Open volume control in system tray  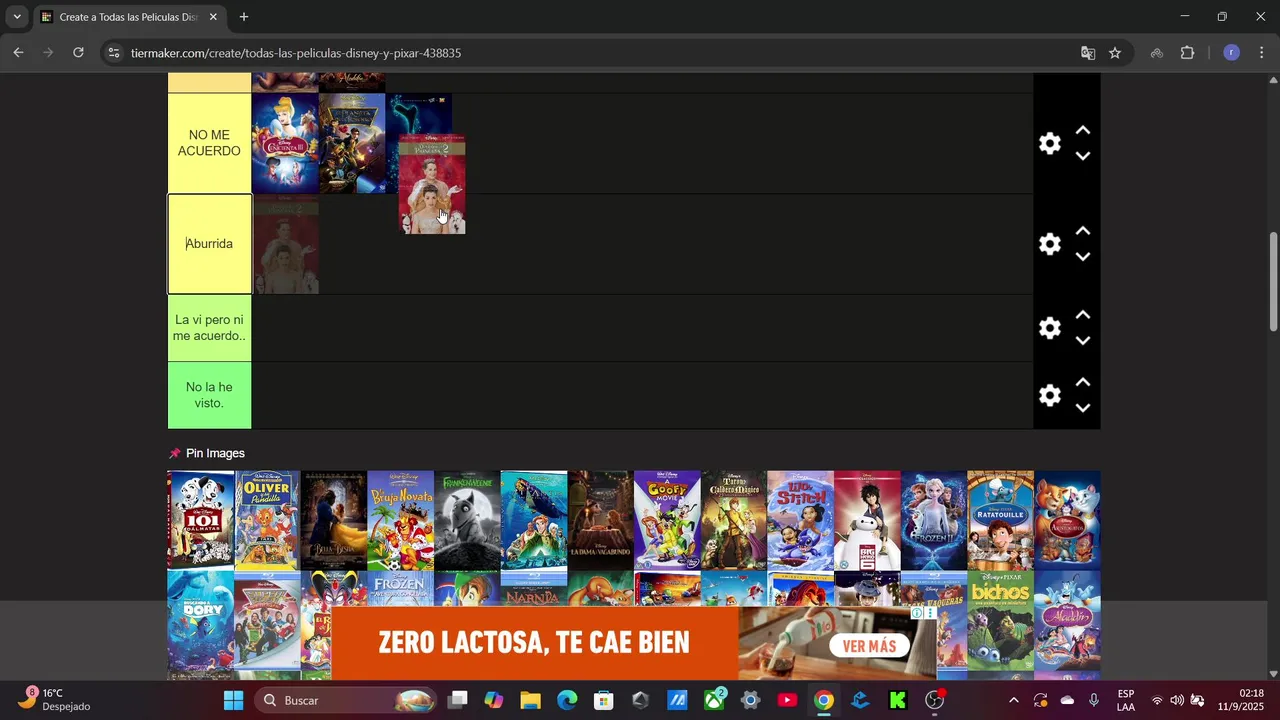click(1176, 700)
